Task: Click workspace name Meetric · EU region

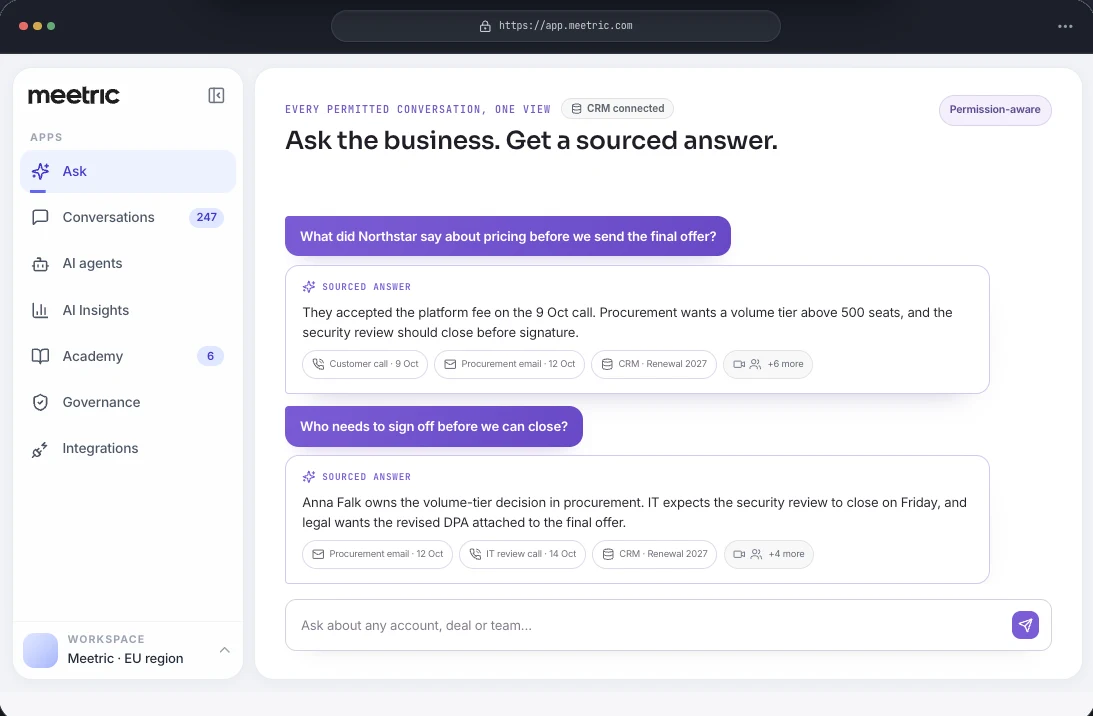Action: (x=125, y=658)
